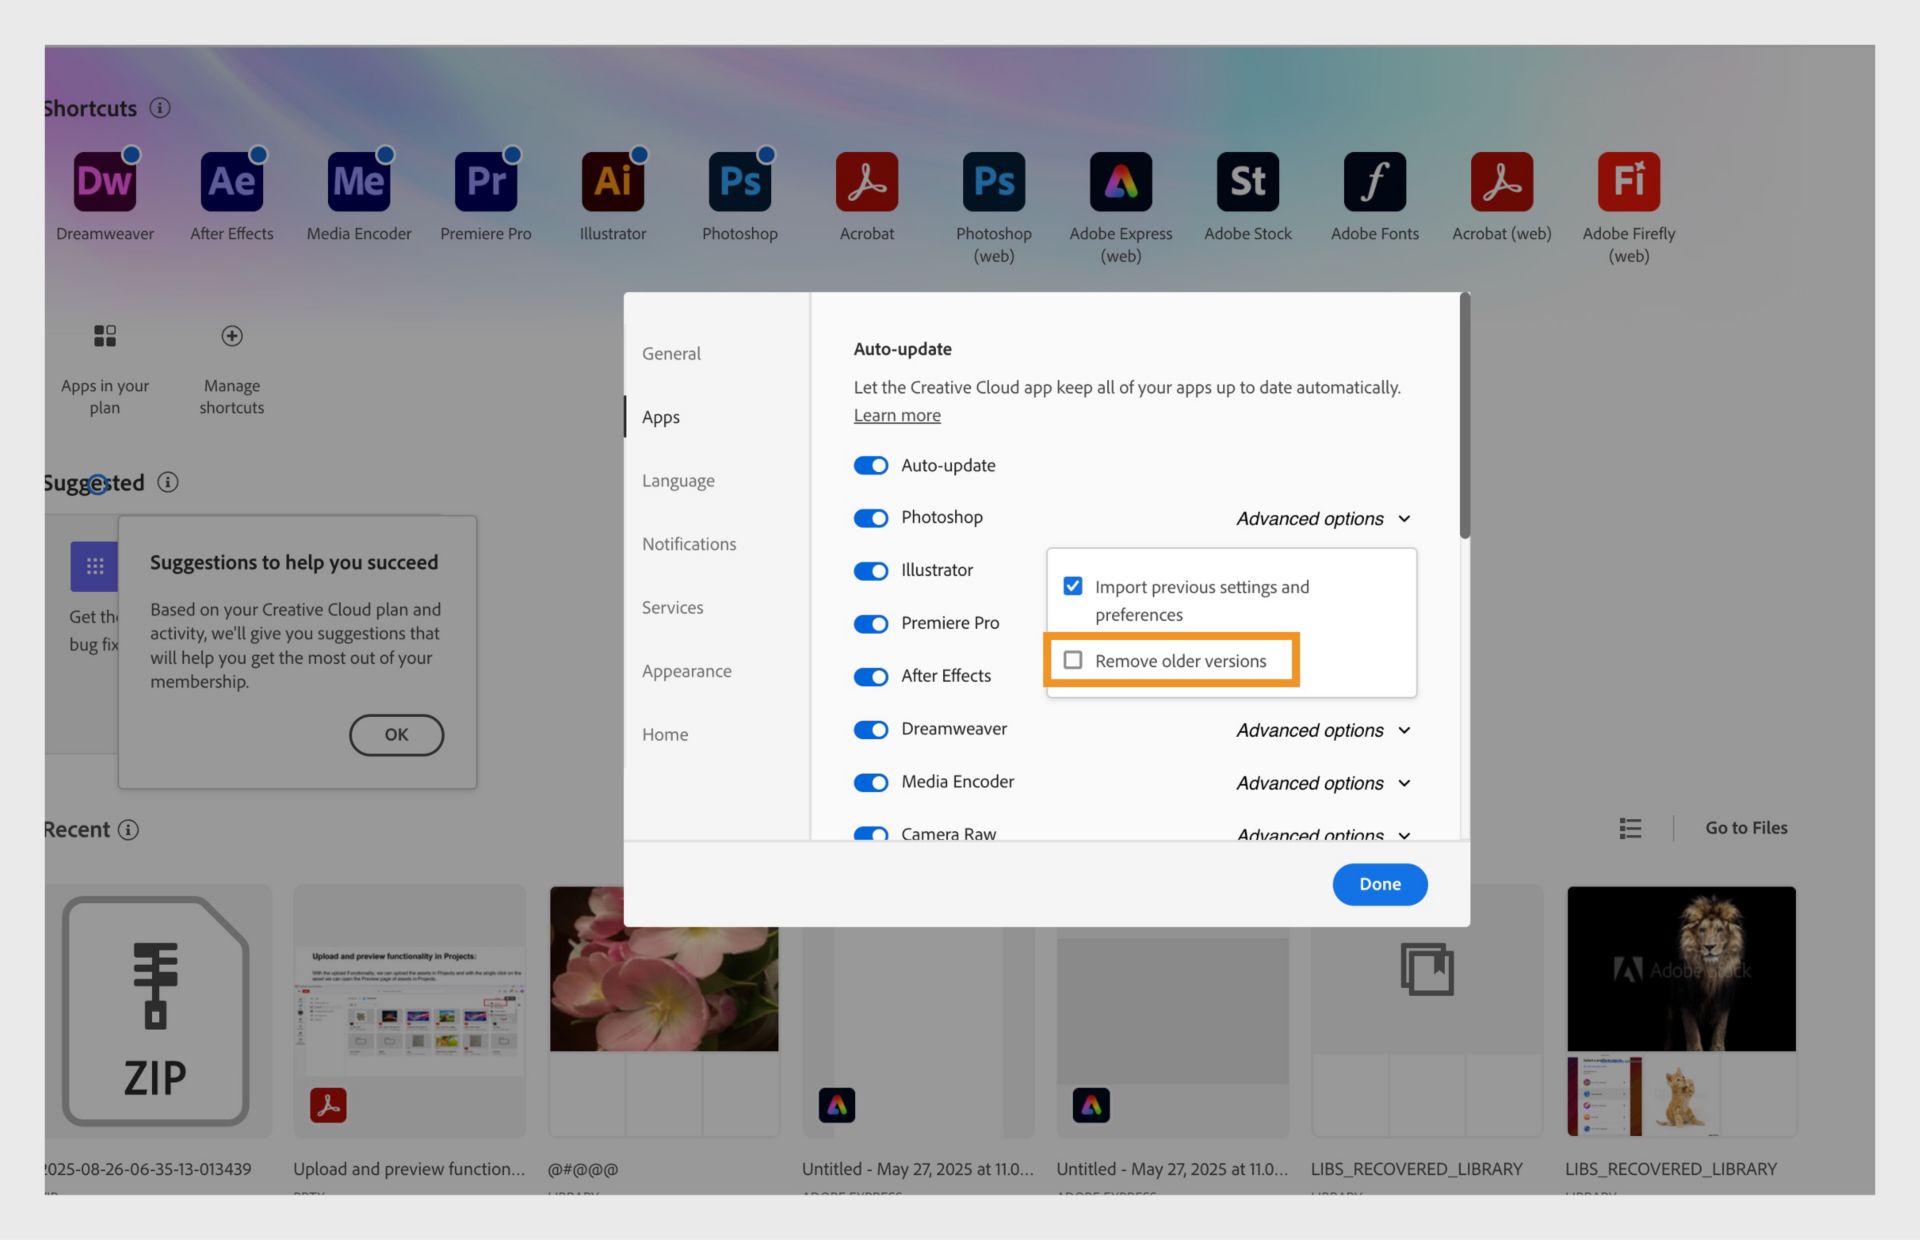This screenshot has height=1240, width=1920.
Task: Click the Media Encoder app icon
Action: tap(358, 182)
